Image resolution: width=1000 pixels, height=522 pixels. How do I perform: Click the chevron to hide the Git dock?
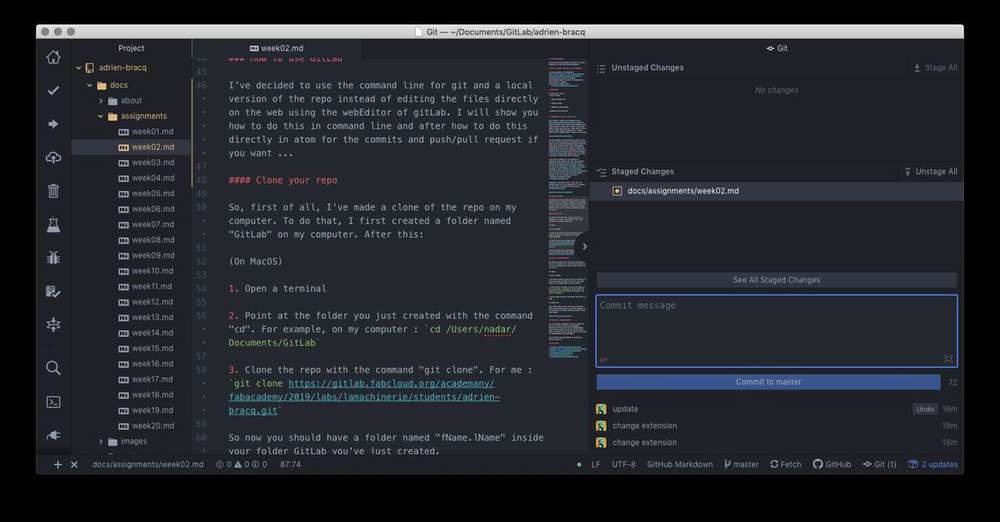(585, 247)
